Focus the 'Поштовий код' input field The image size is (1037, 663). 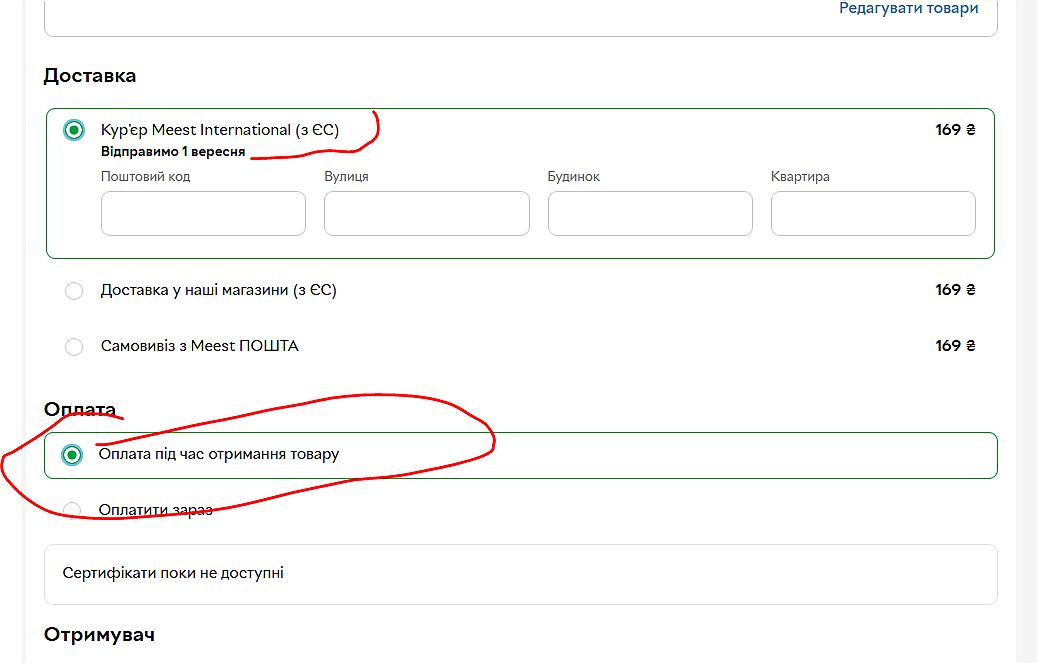pos(203,214)
